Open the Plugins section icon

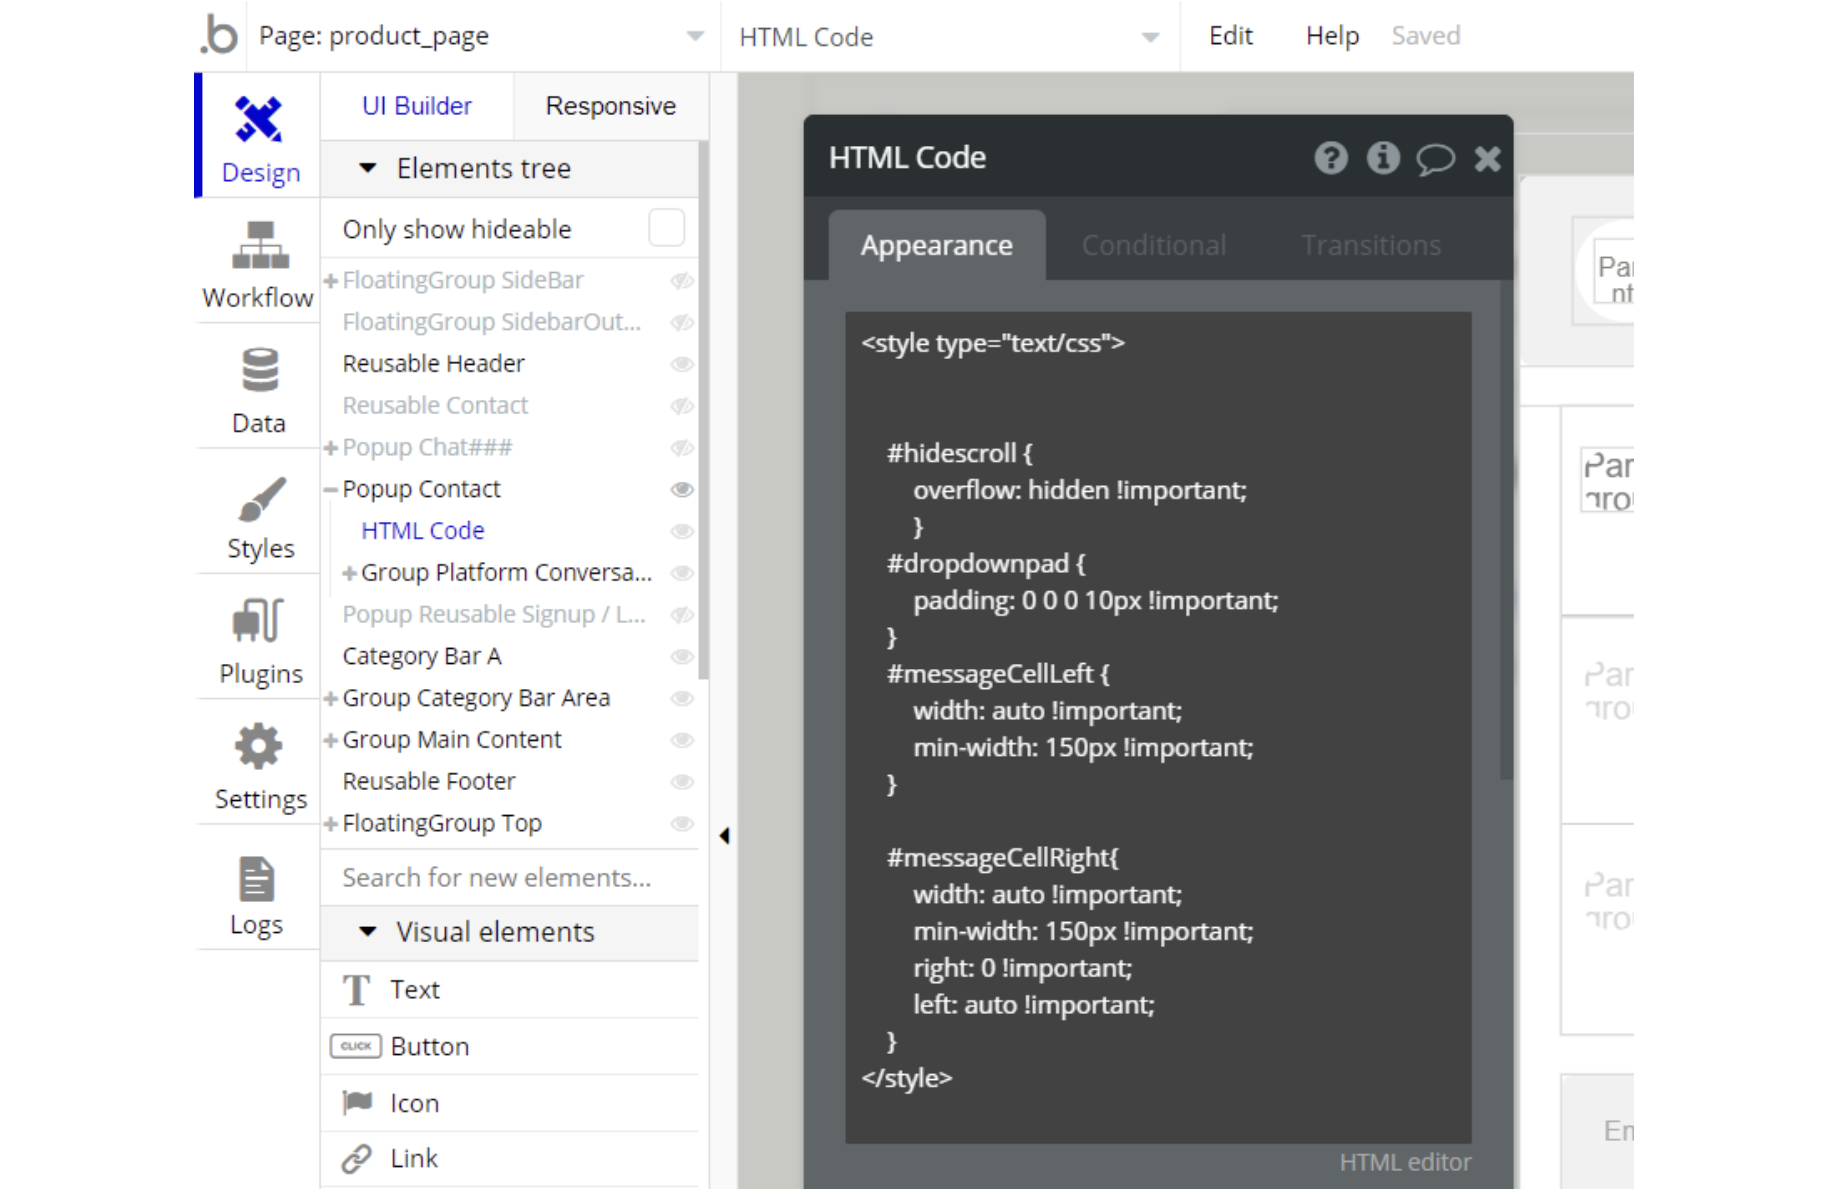259,622
